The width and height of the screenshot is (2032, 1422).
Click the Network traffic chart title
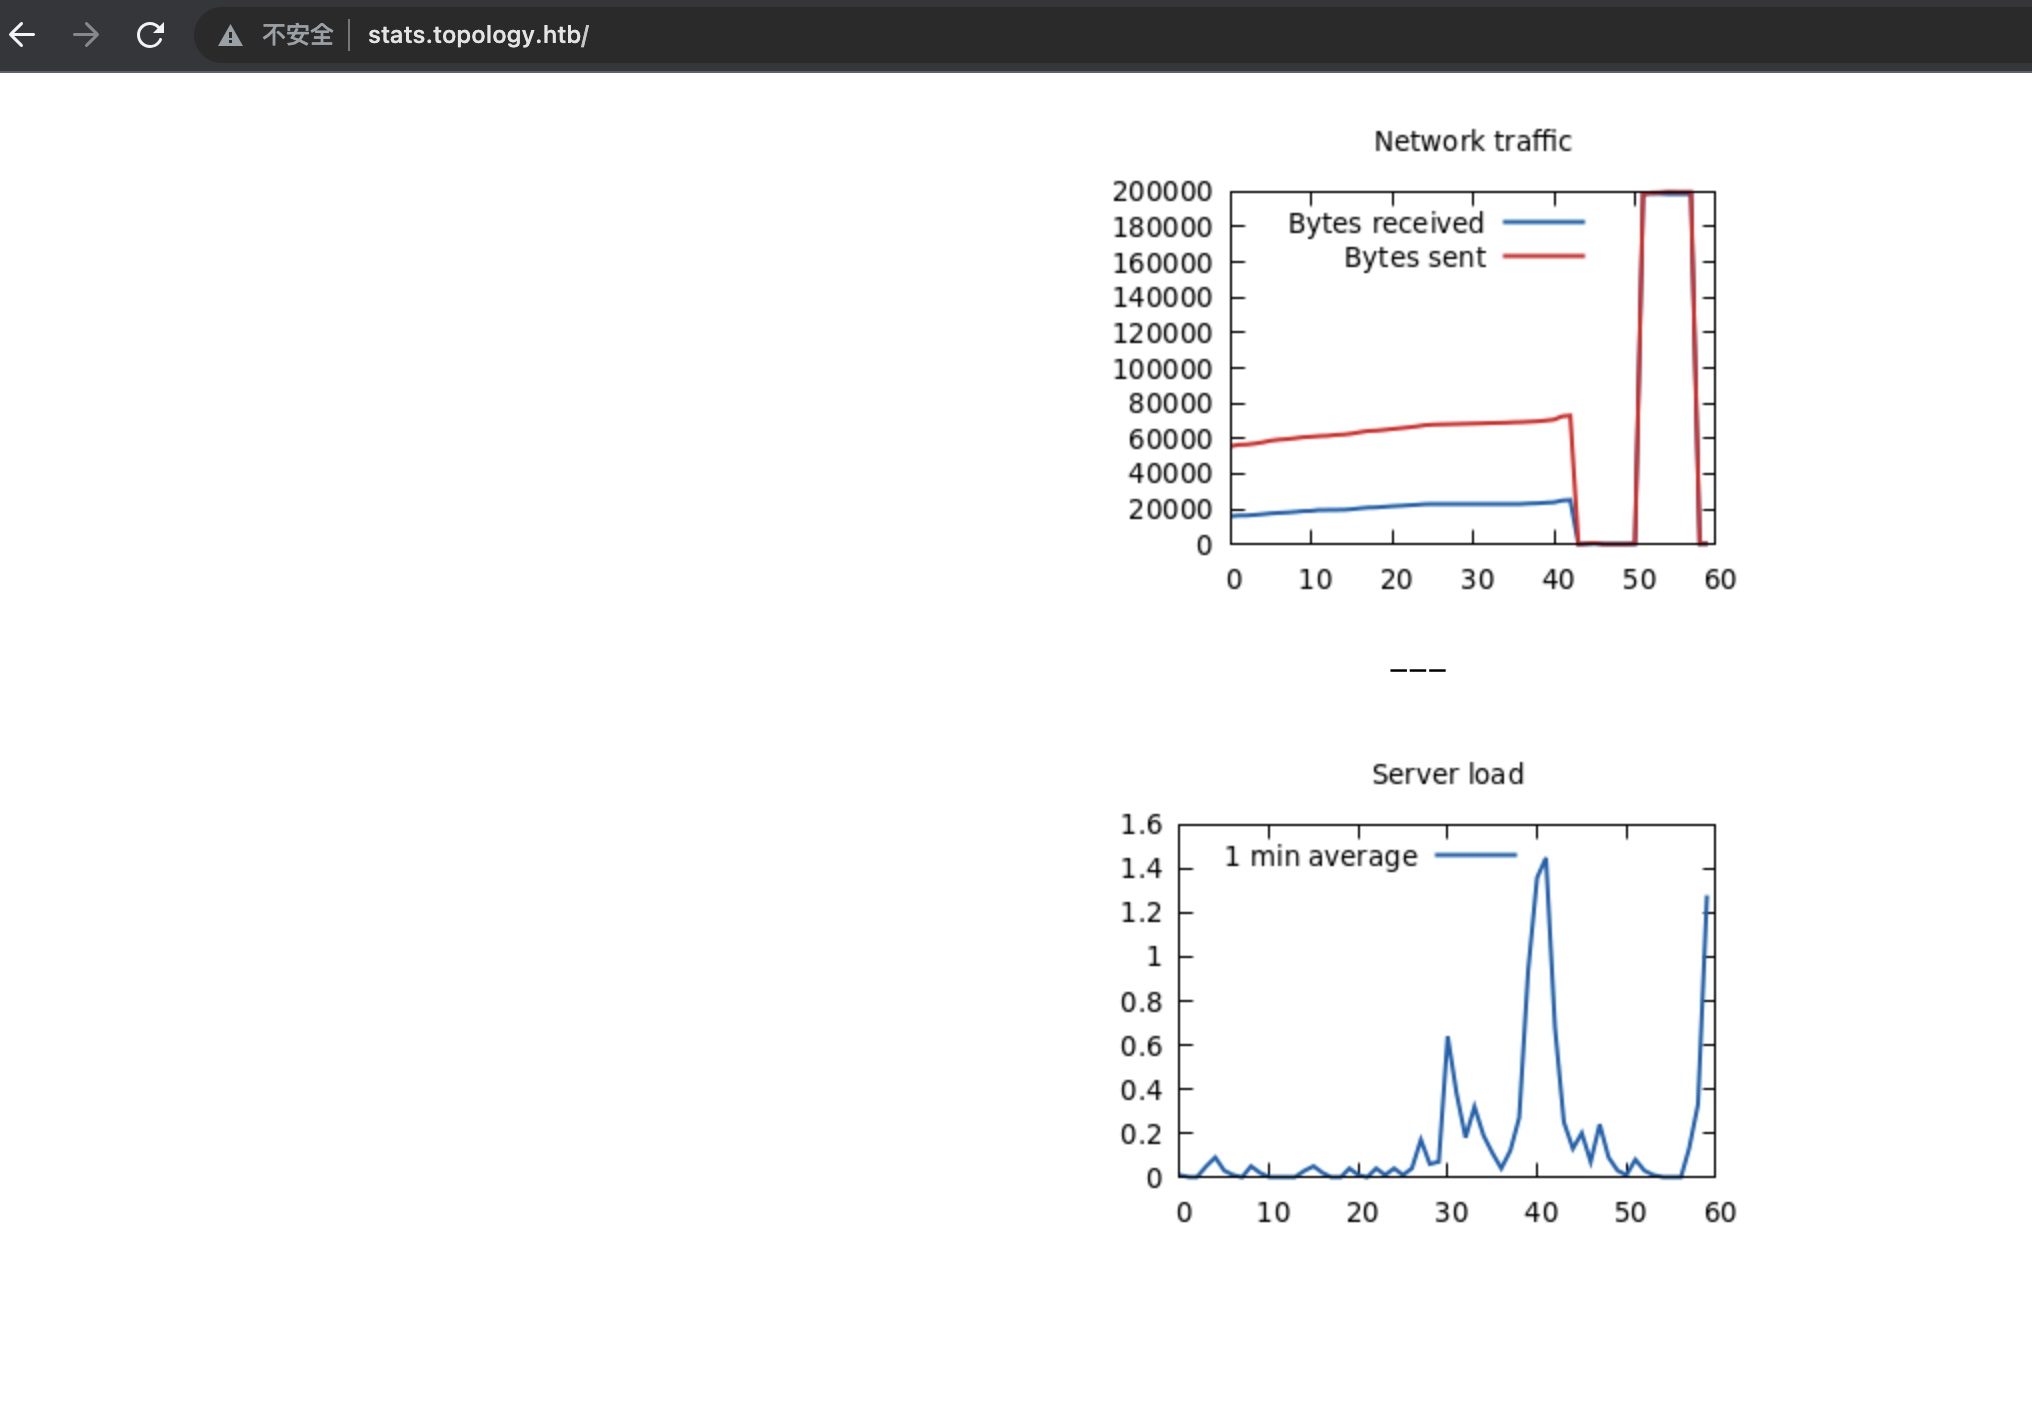[1472, 141]
